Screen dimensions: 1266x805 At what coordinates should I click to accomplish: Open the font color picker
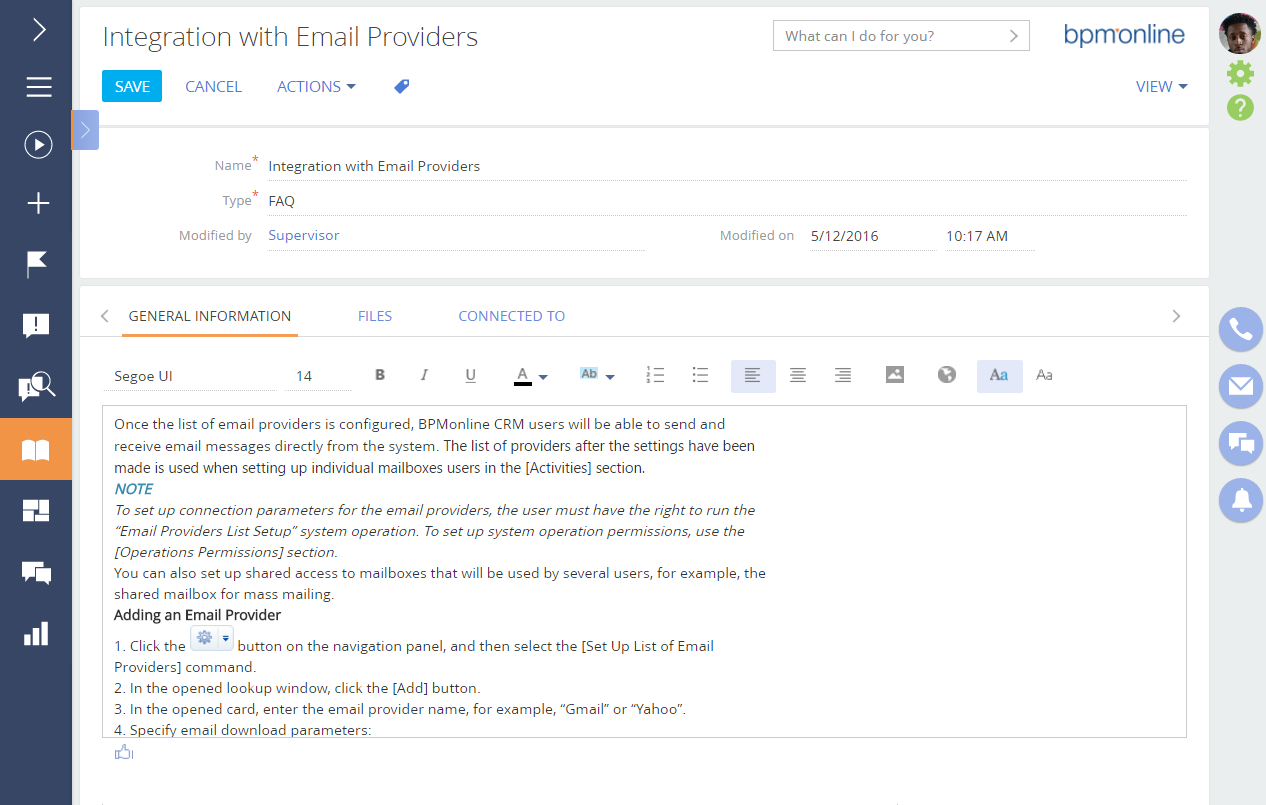(x=530, y=376)
